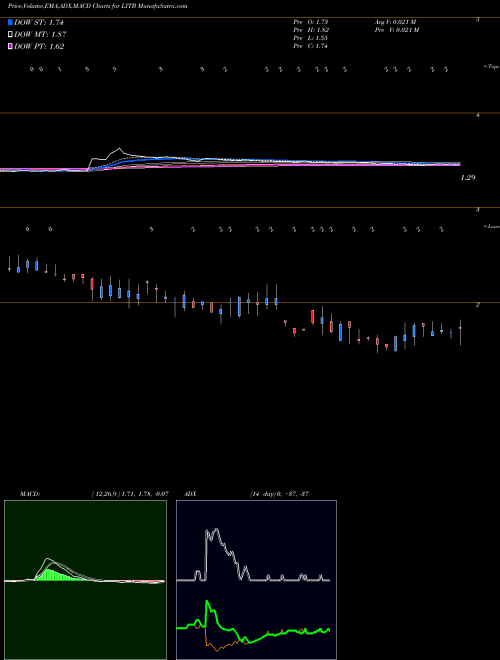Select the 'DOW ST: 1.74' legend label
The width and height of the screenshot is (500, 660).
coord(39,22)
